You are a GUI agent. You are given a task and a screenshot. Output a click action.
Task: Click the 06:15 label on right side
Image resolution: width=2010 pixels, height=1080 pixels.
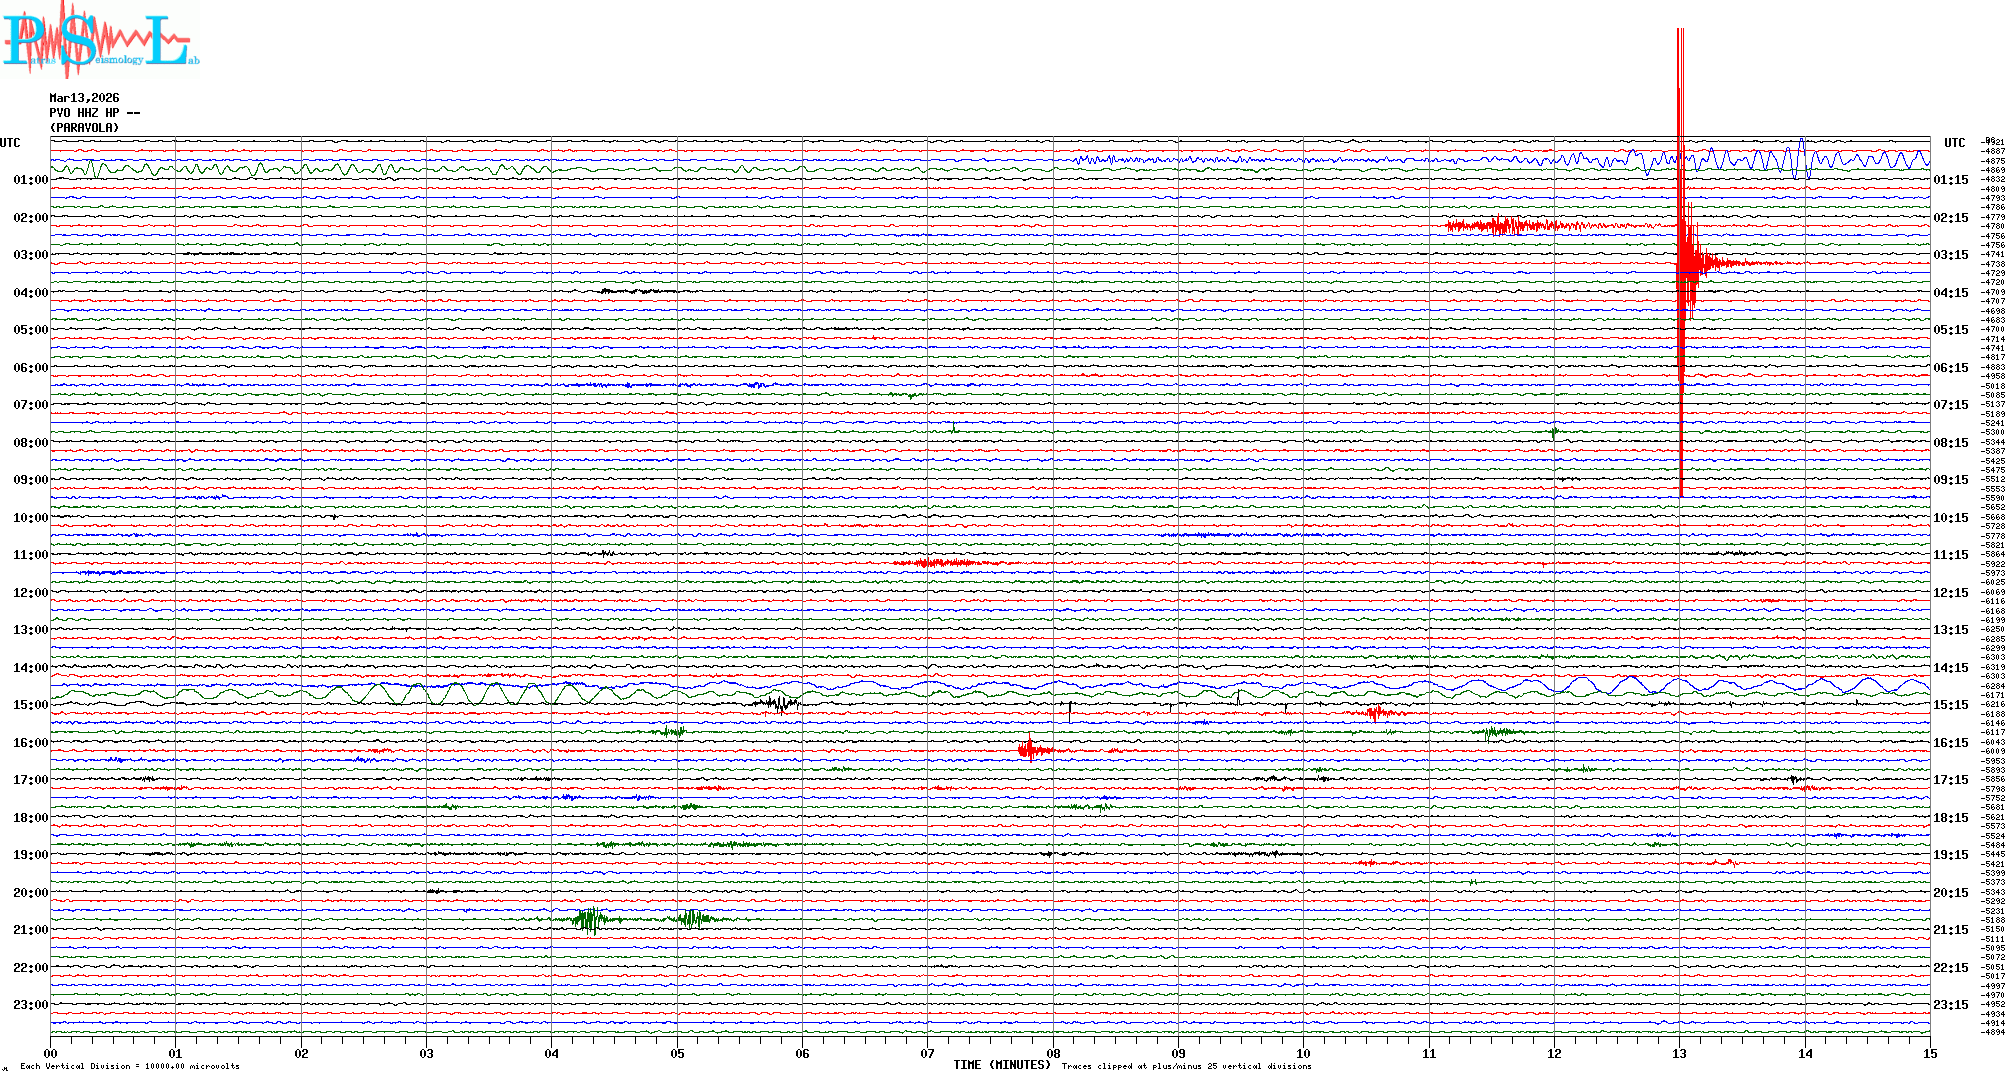[1950, 368]
